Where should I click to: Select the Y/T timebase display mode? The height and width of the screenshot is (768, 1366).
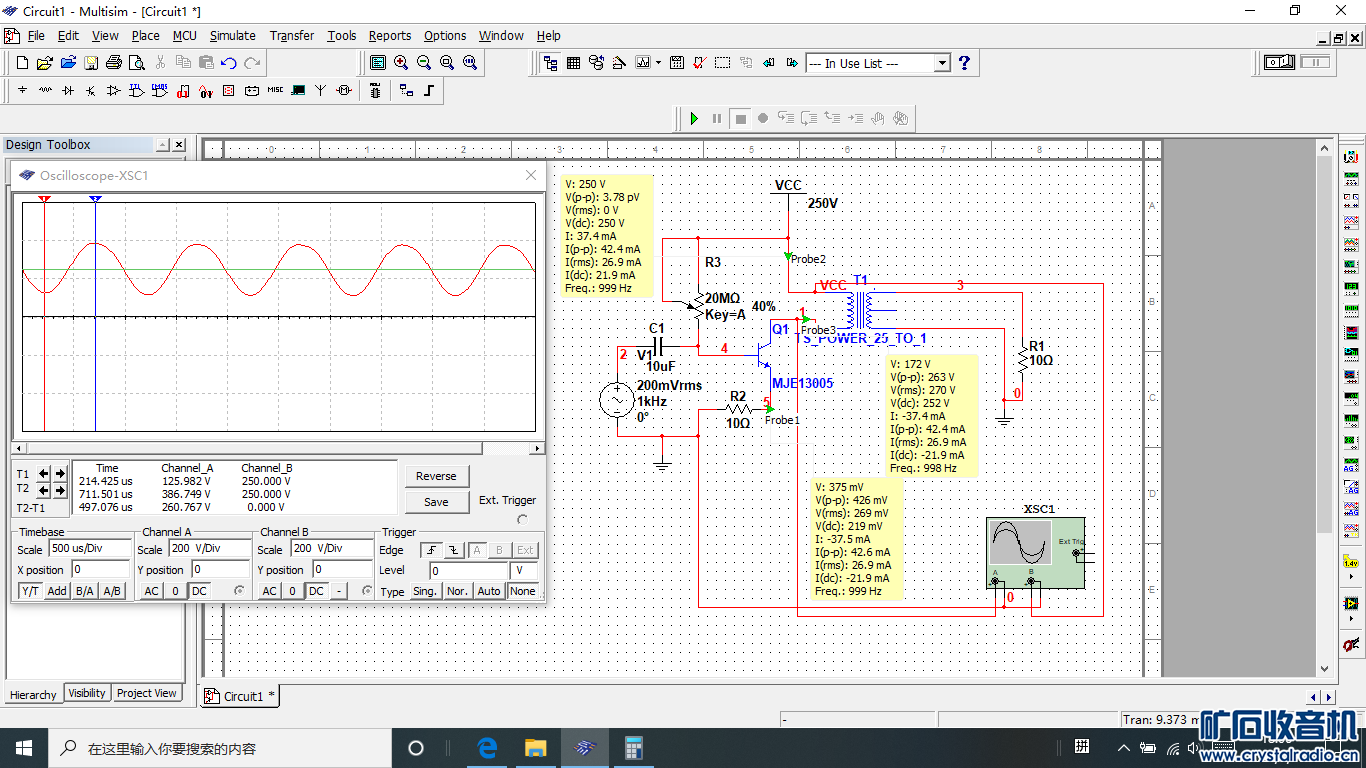pos(31,591)
